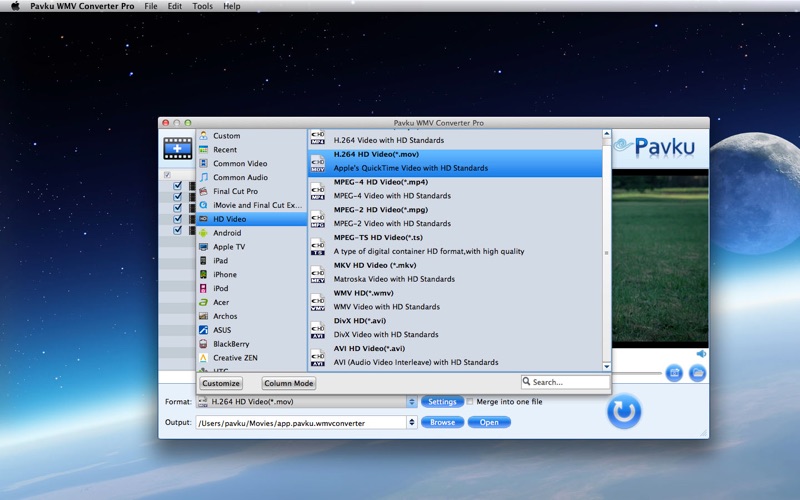The height and width of the screenshot is (500, 800).
Task: Click the preview playback progress slider
Action: (636, 373)
